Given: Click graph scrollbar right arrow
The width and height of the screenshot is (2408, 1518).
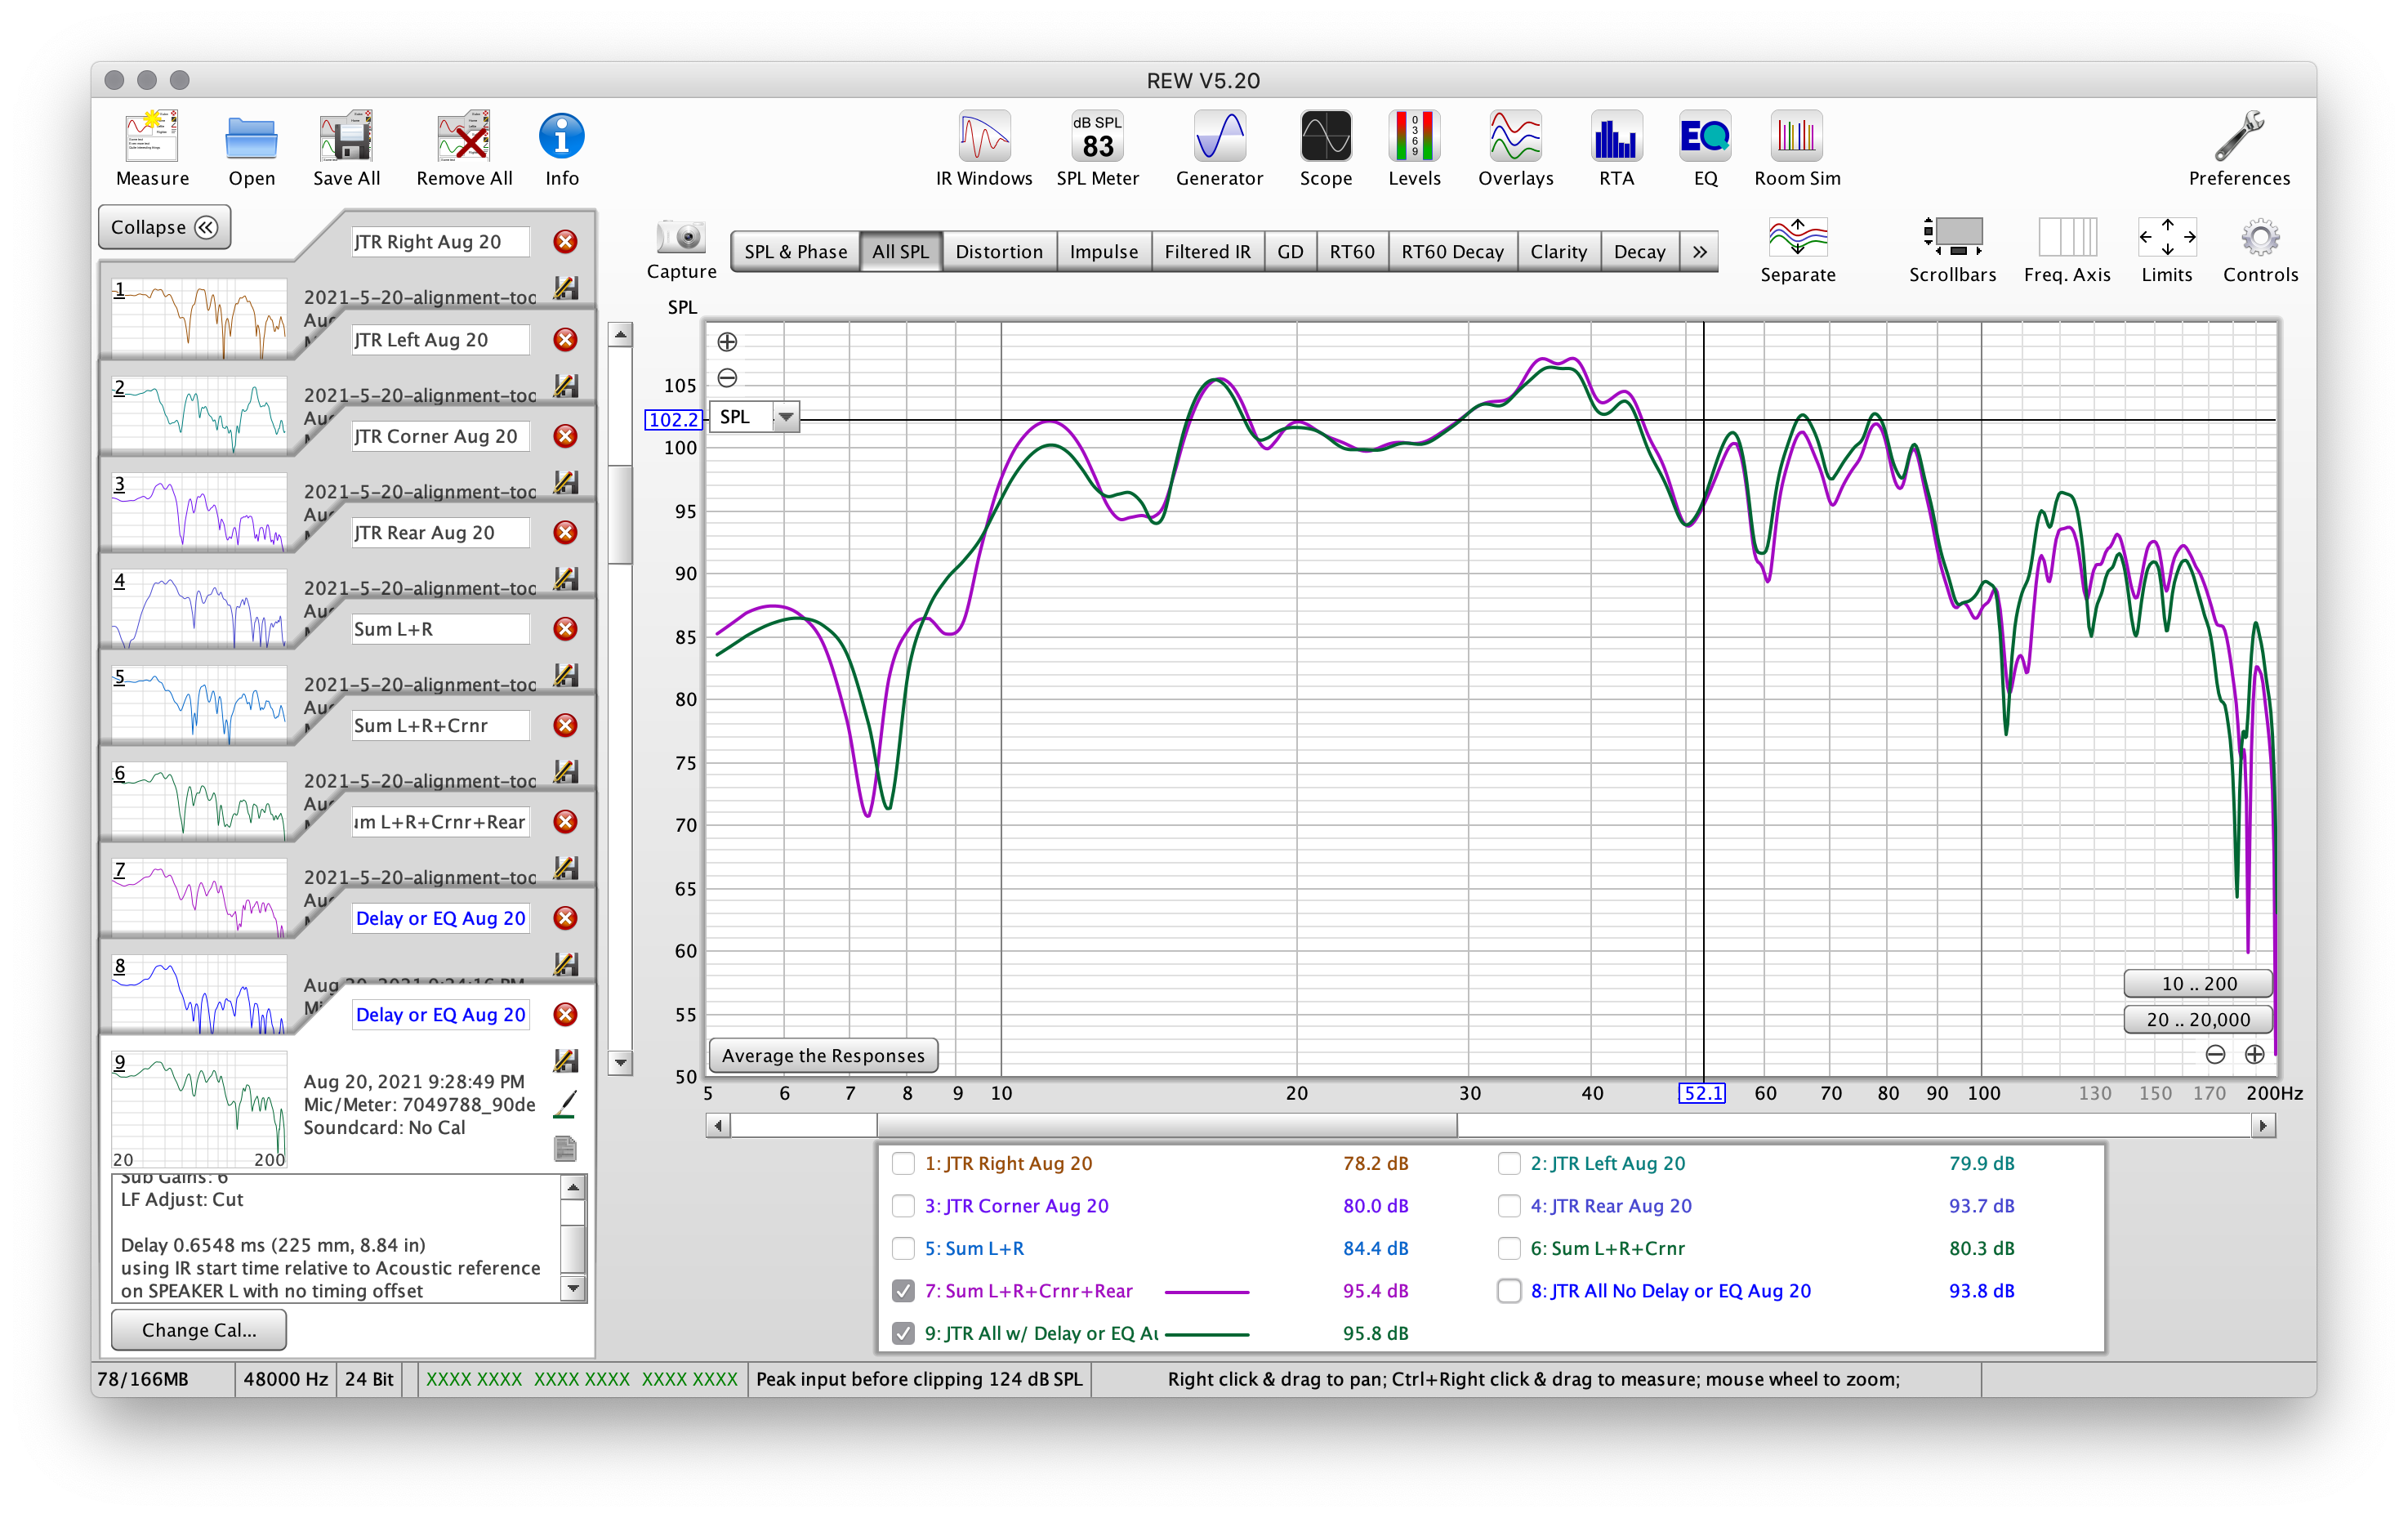Looking at the screenshot, I should pyautogui.click(x=2263, y=1126).
